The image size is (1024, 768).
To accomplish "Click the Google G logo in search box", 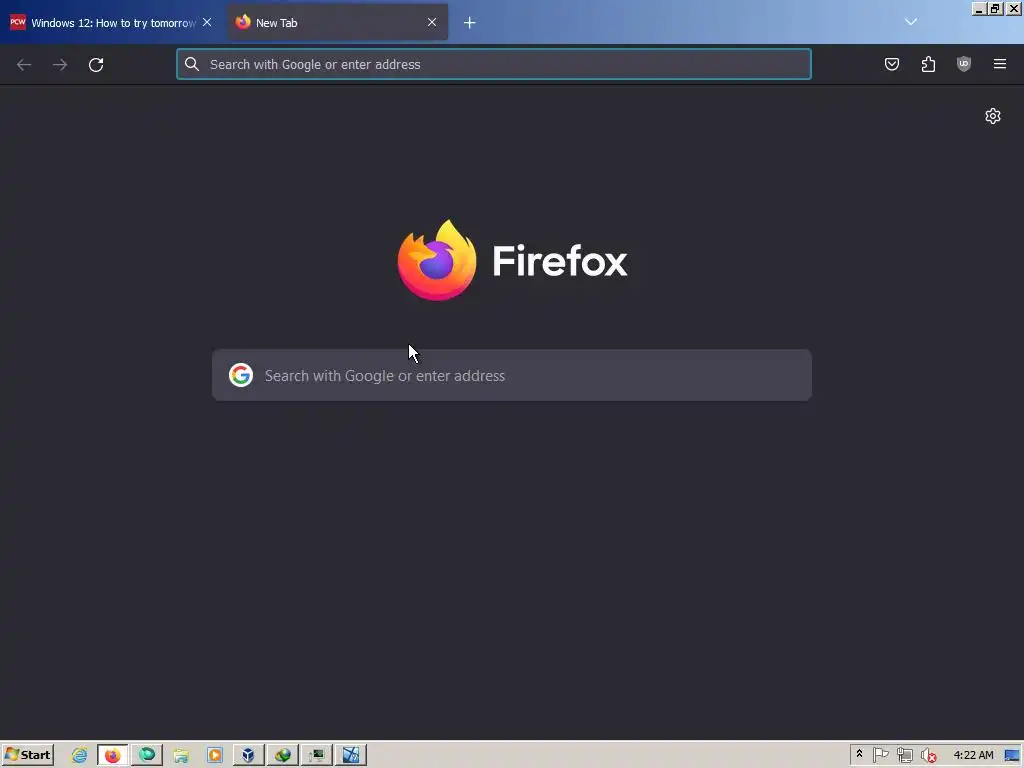I will (241, 375).
